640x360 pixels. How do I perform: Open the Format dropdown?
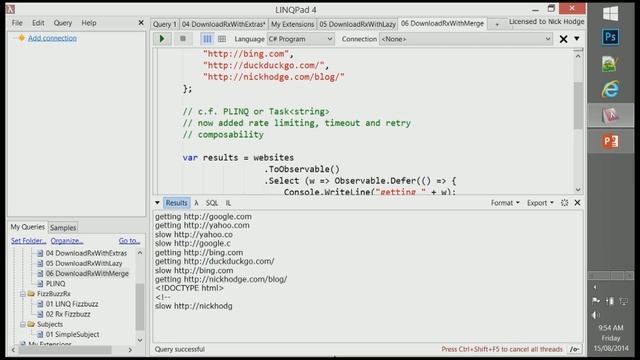[505, 203]
